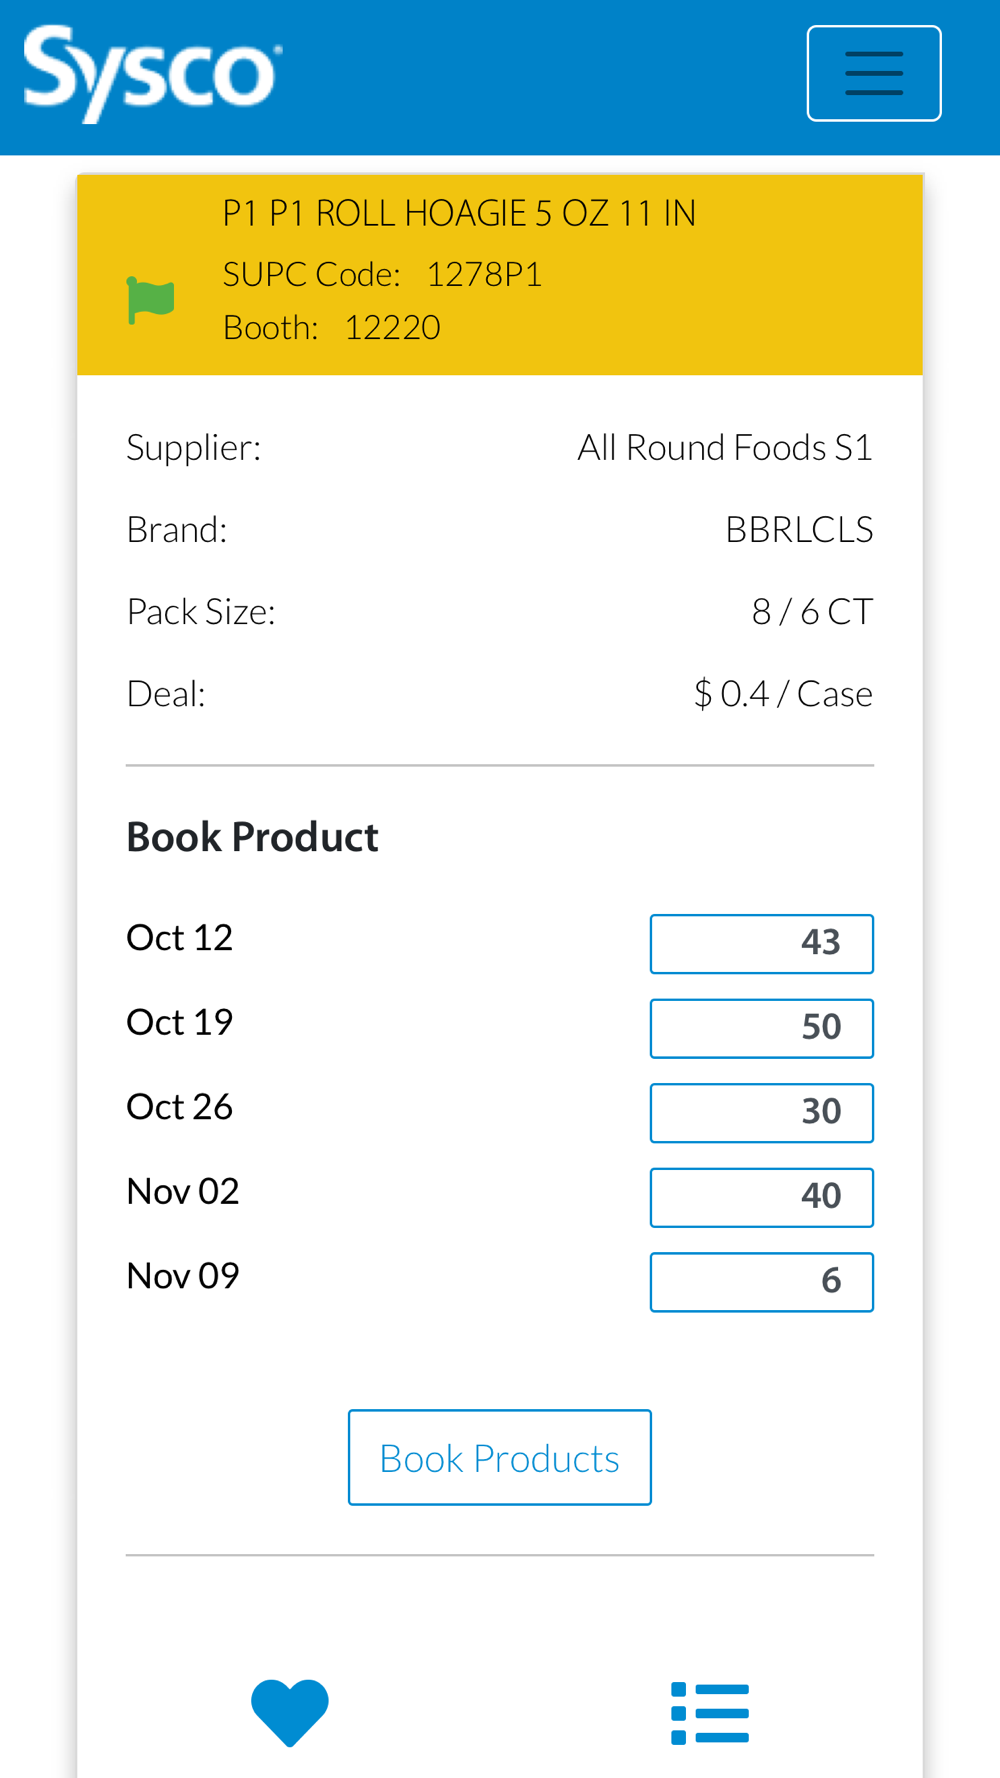Click the Book Product heading
This screenshot has height=1778, width=1000.
252,837
